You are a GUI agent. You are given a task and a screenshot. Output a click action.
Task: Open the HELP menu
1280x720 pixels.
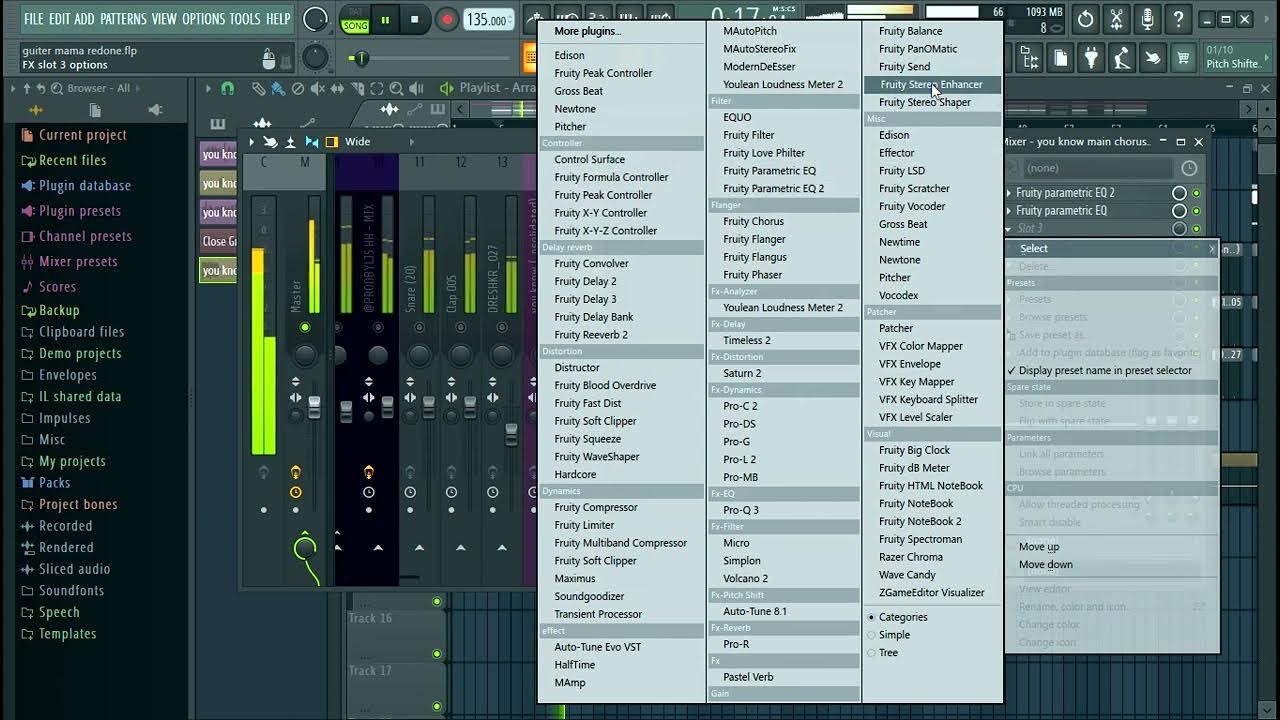[x=278, y=19]
